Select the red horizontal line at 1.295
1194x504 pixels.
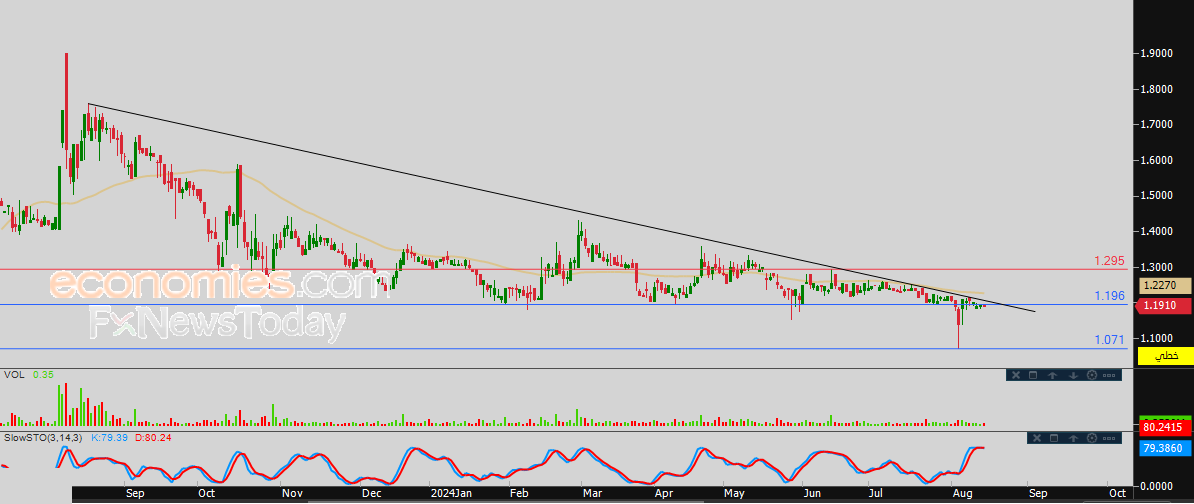point(563,270)
